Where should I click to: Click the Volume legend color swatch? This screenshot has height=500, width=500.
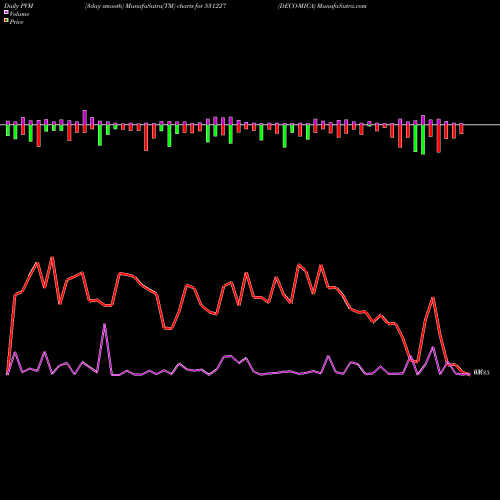point(6,12)
